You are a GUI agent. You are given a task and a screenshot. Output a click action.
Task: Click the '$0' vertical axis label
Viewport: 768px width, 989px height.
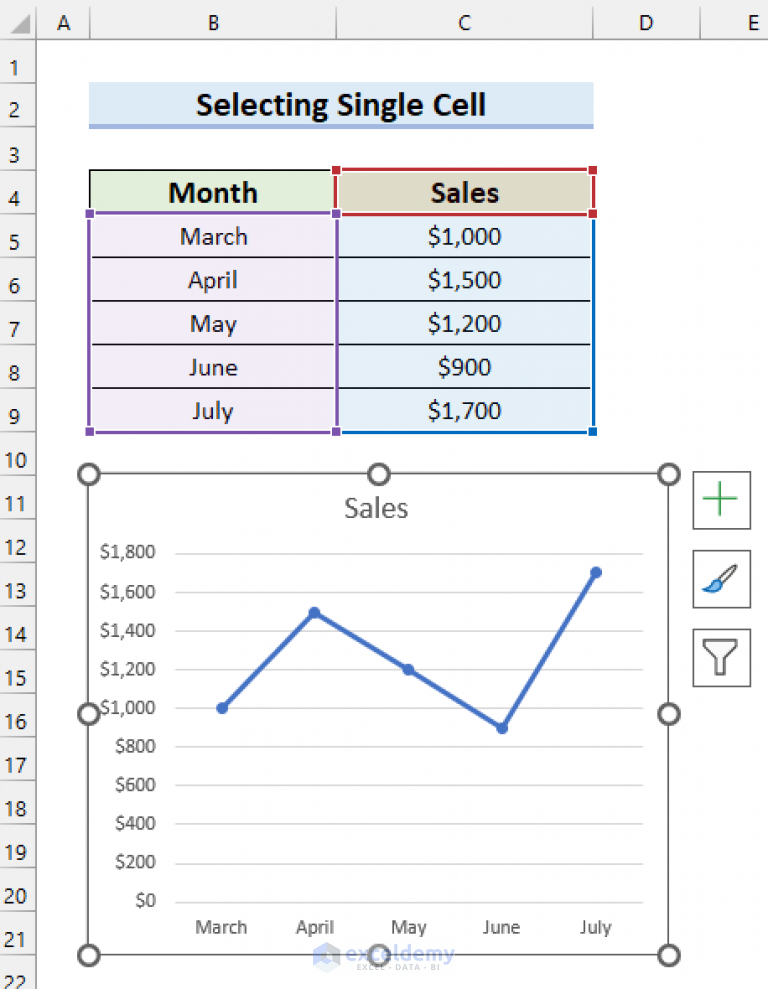(x=146, y=900)
